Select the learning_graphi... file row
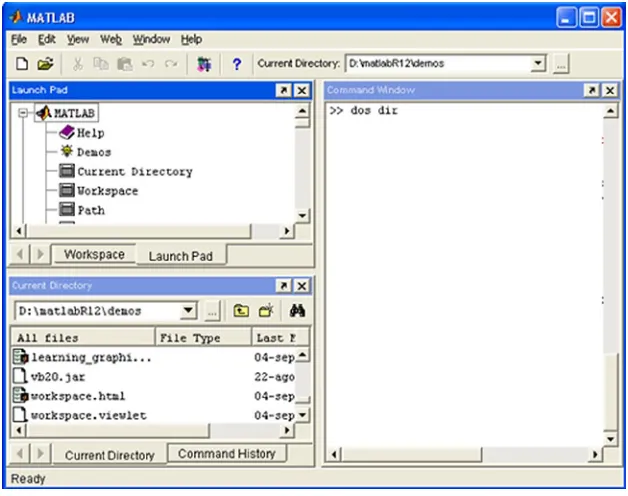628x496 pixels. (153, 357)
